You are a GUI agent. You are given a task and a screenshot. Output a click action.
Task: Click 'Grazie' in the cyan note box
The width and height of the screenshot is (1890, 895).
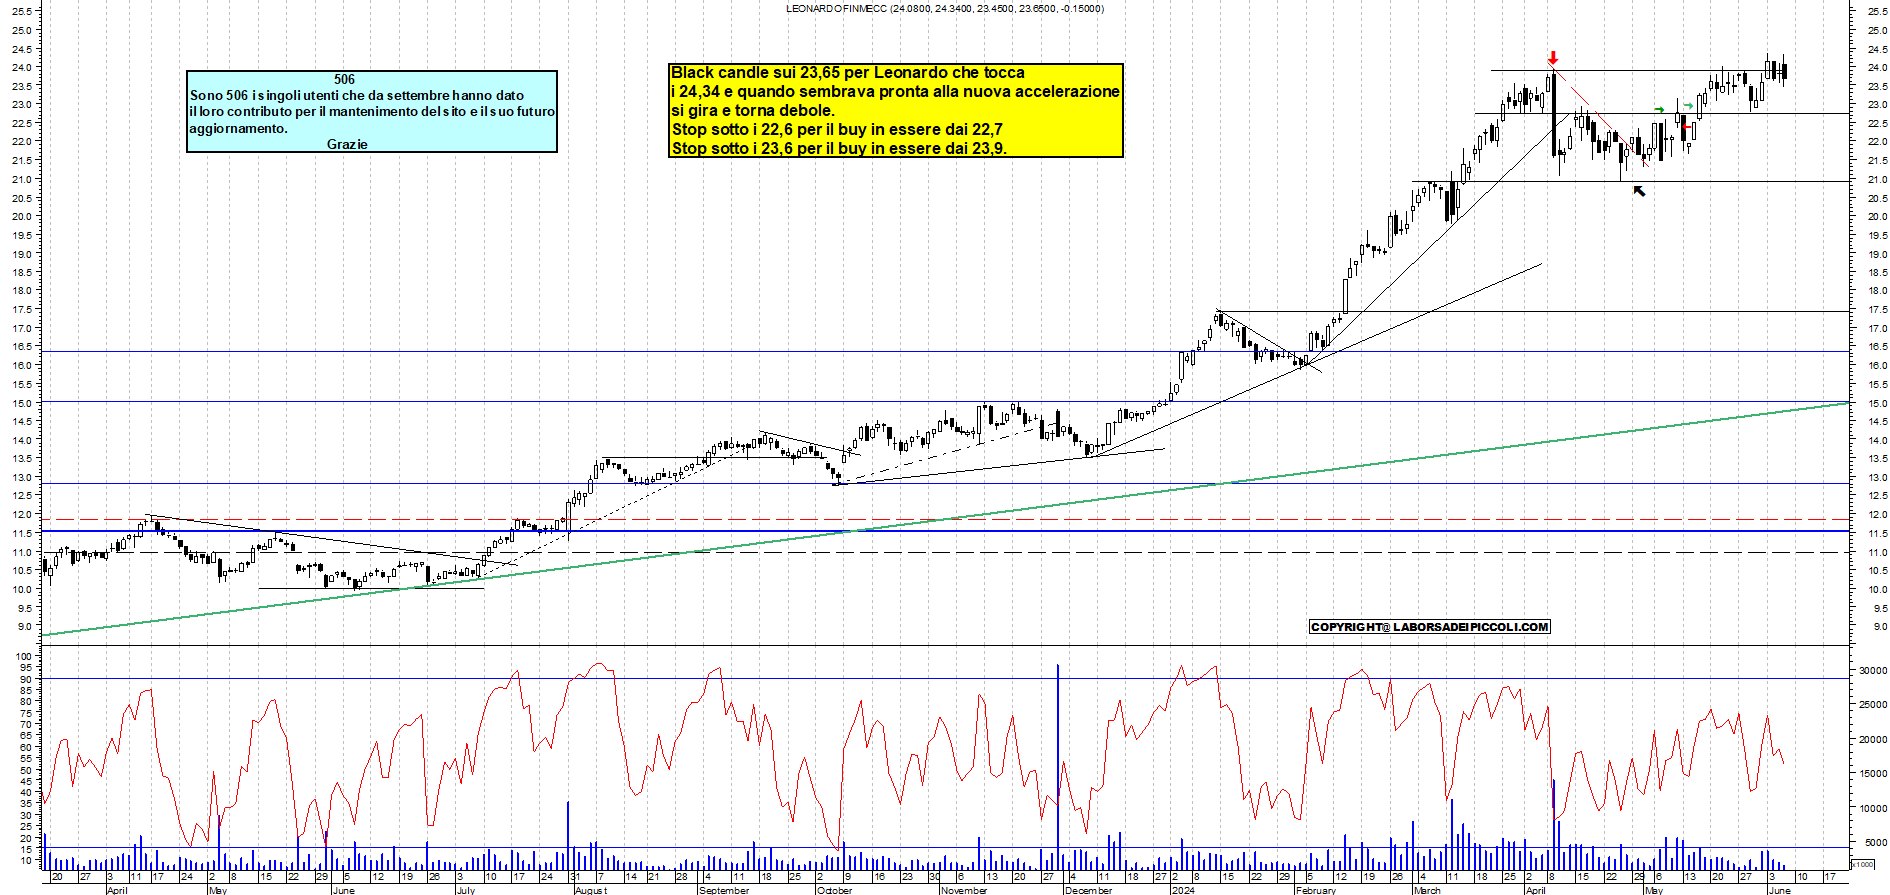(x=347, y=144)
